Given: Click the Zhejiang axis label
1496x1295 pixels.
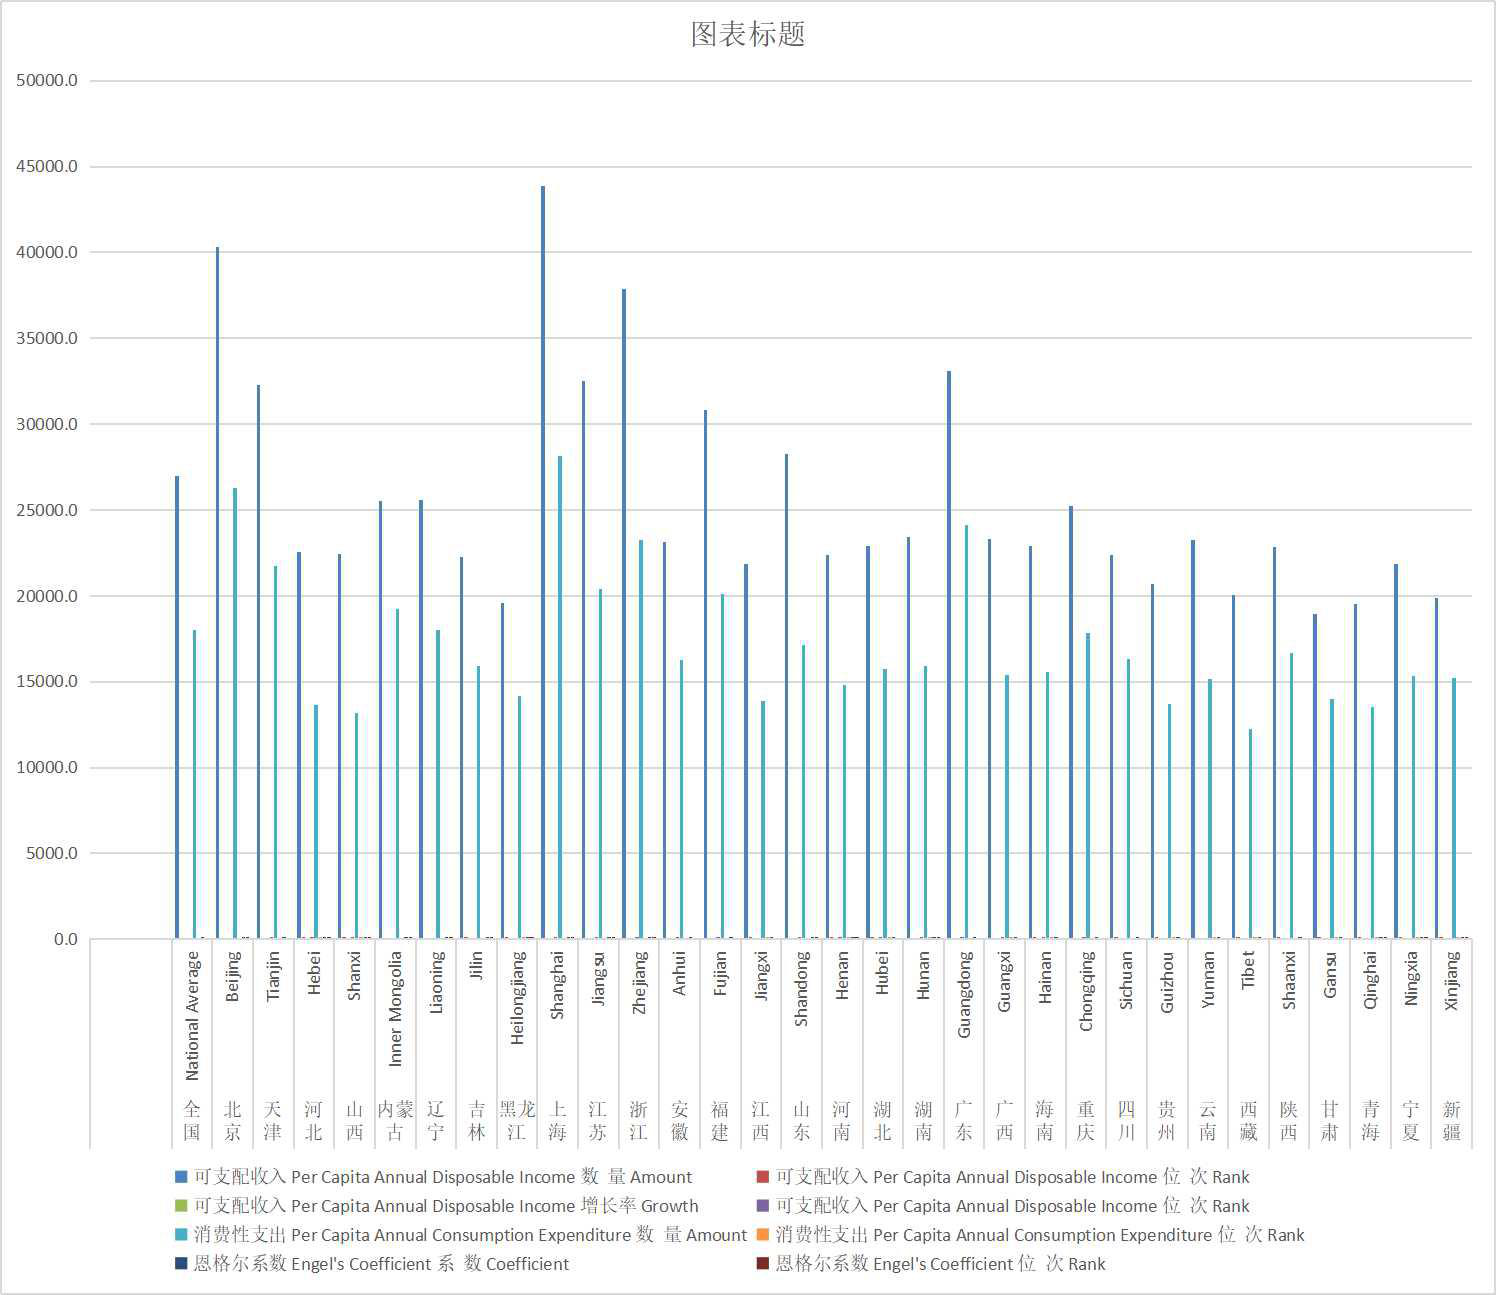Looking at the screenshot, I should click(639, 982).
